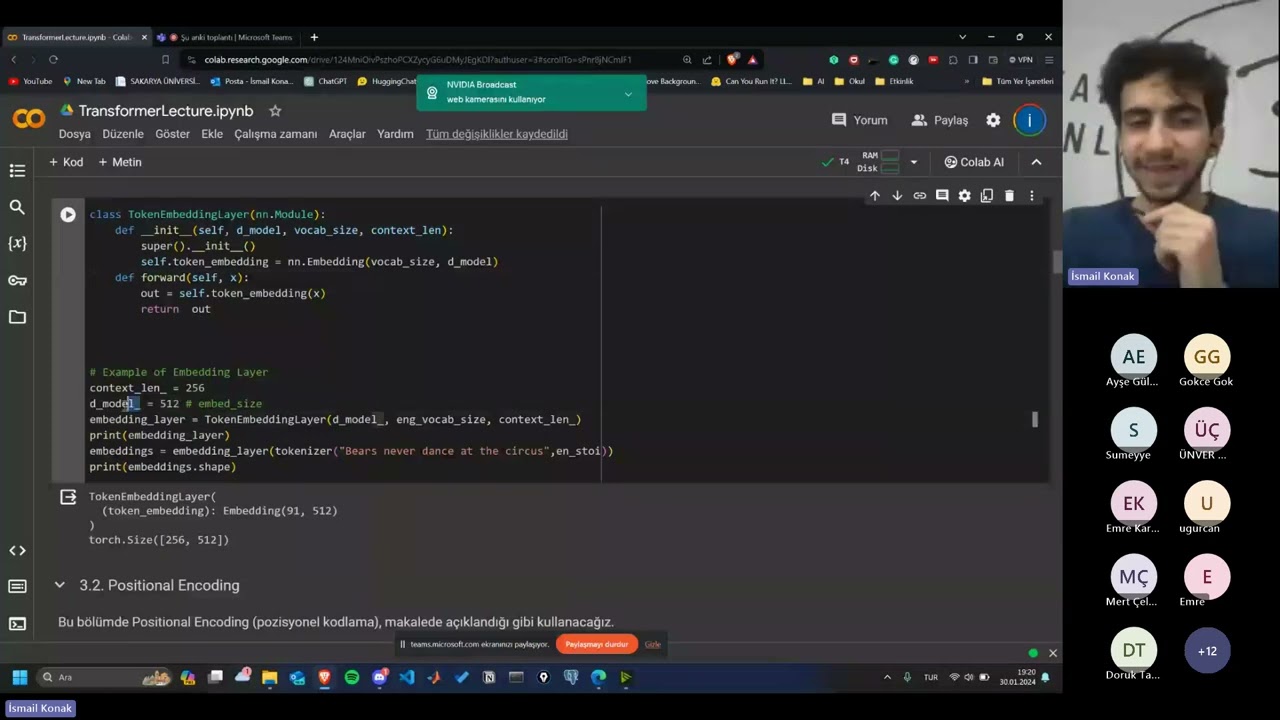
Task: Open ChatGPT bookmark
Action: pos(325,81)
